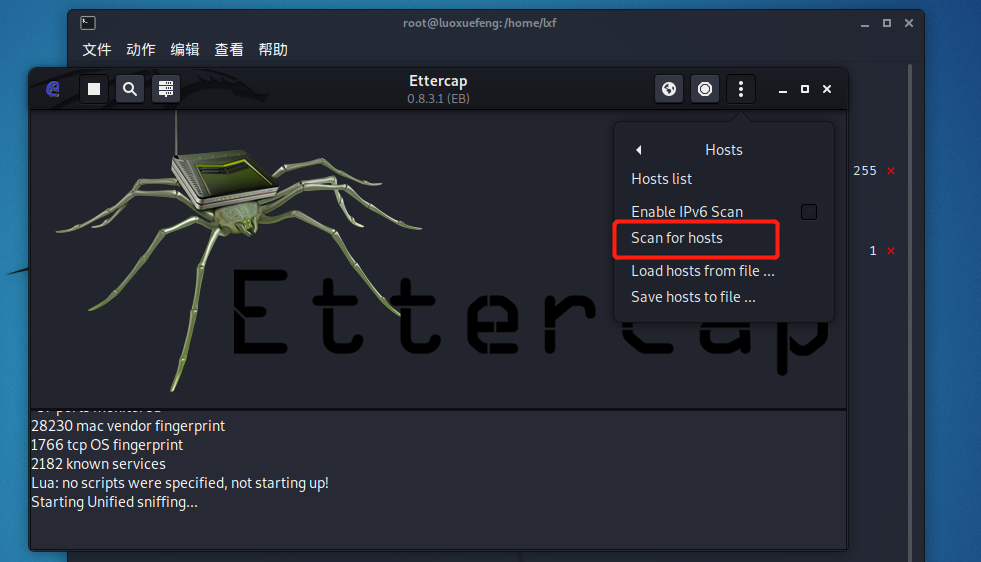Viewport: 981px width, 562px height.
Task: Open terminal 文件 menu
Action: 97,49
